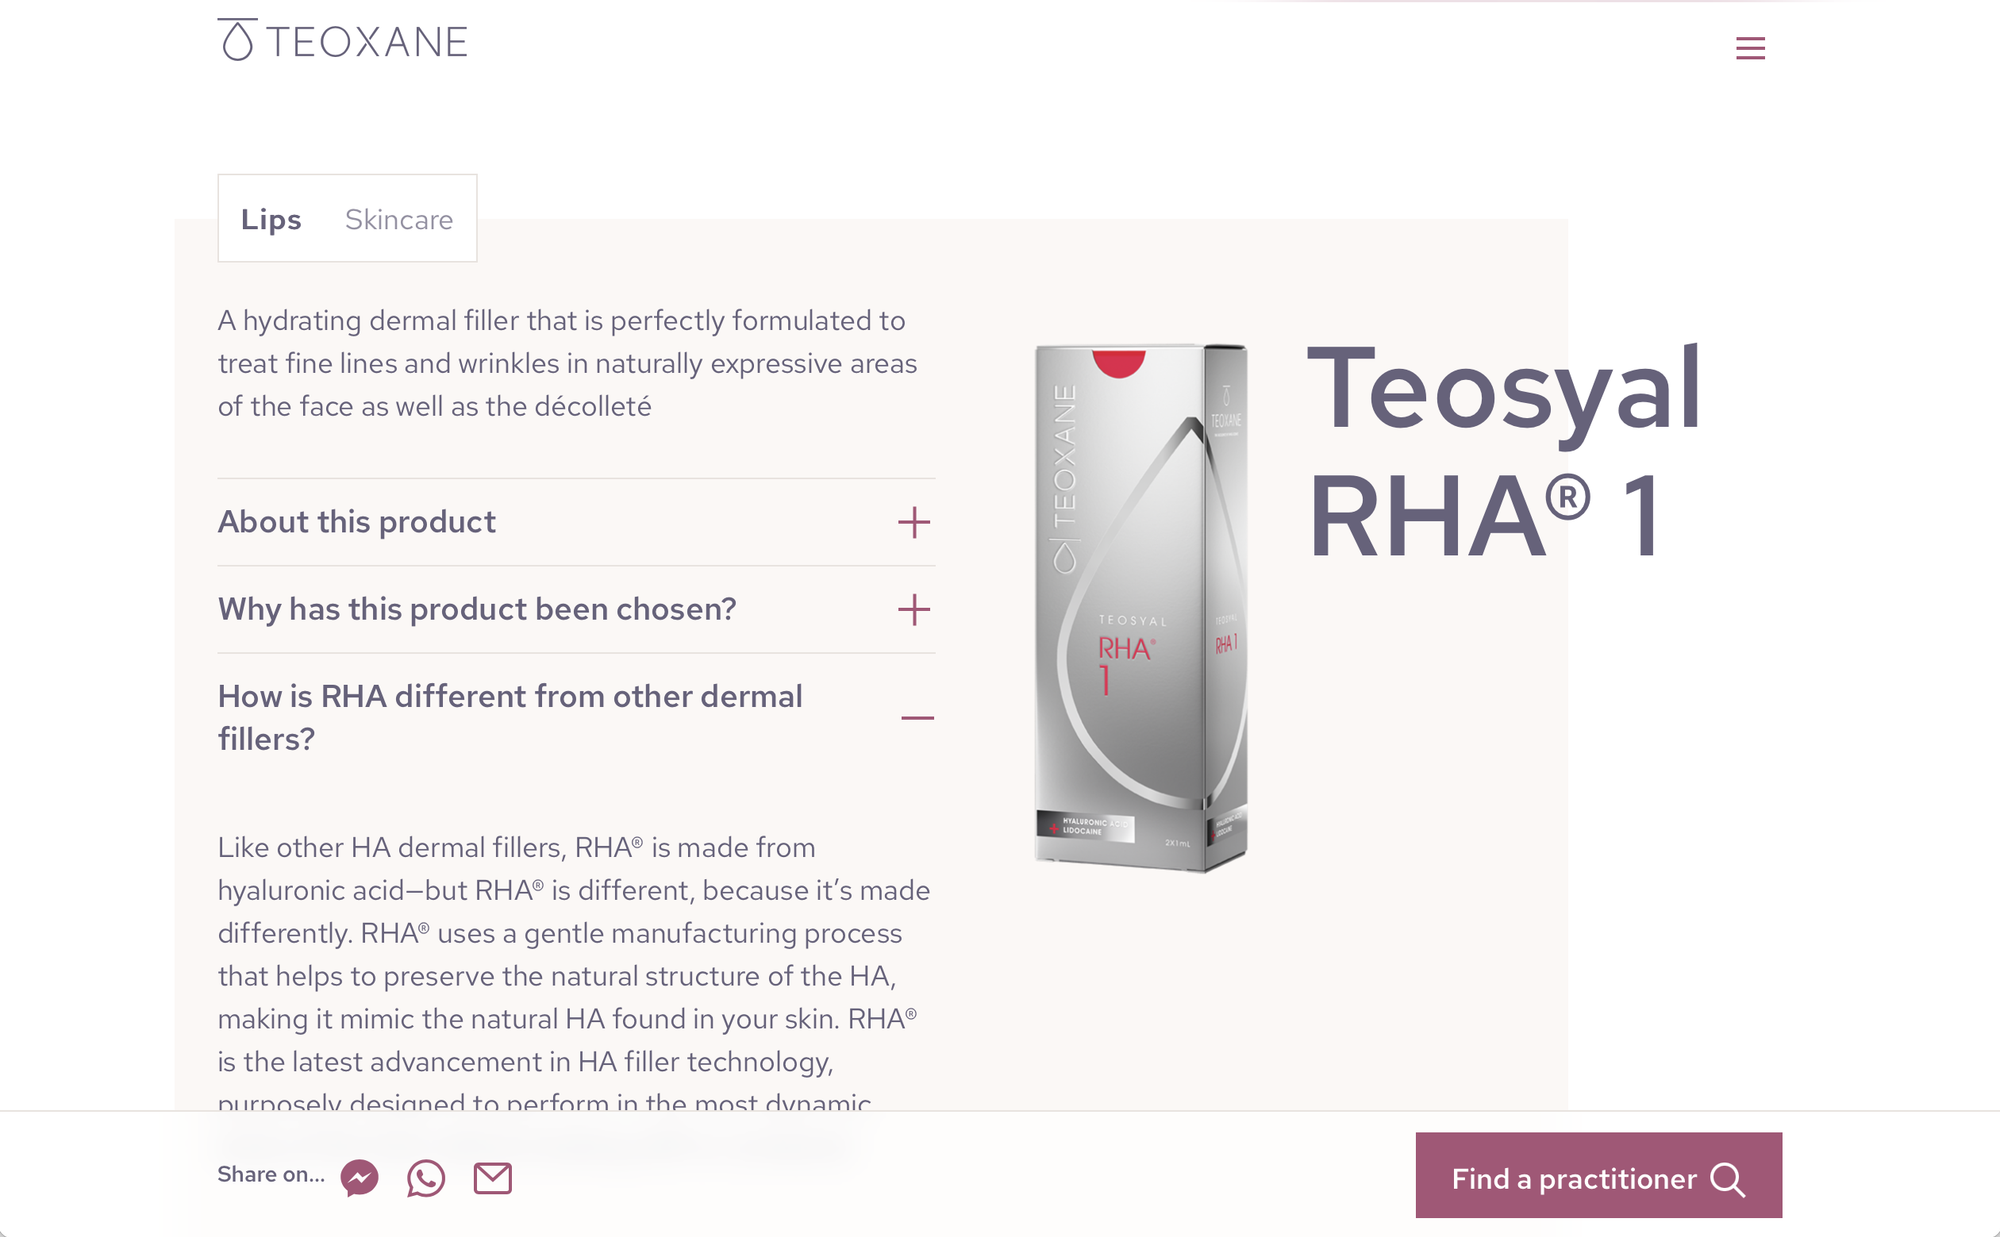Click the Teosyal RHA 1 product box image

1141,607
